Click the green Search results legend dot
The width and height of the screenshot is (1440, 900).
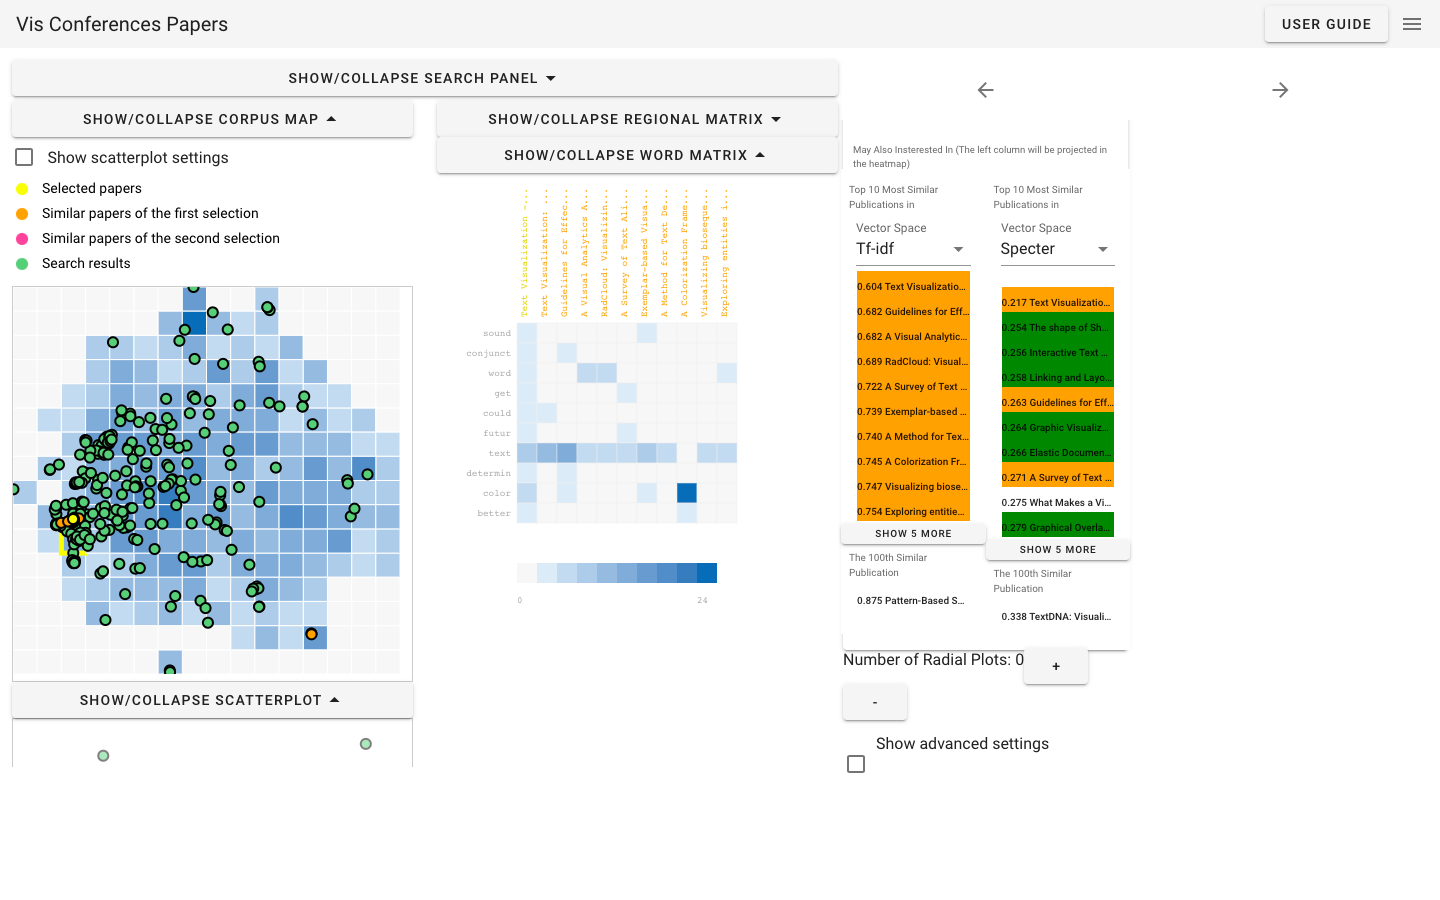click(x=22, y=264)
